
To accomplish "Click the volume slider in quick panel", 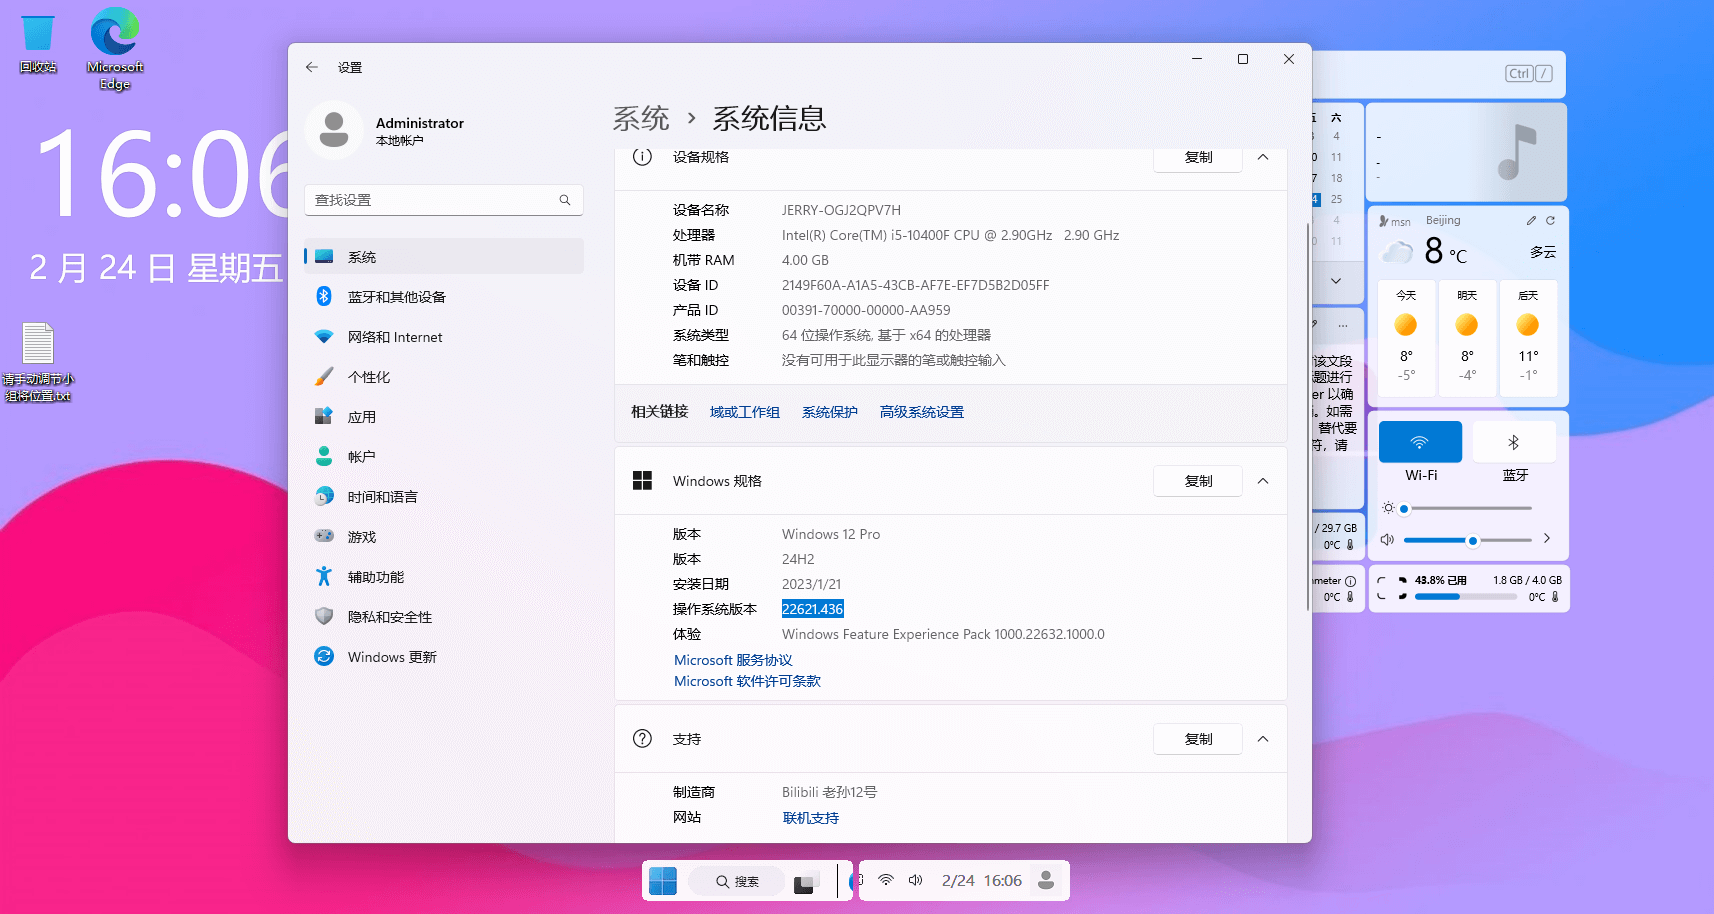I will (x=1467, y=540).
